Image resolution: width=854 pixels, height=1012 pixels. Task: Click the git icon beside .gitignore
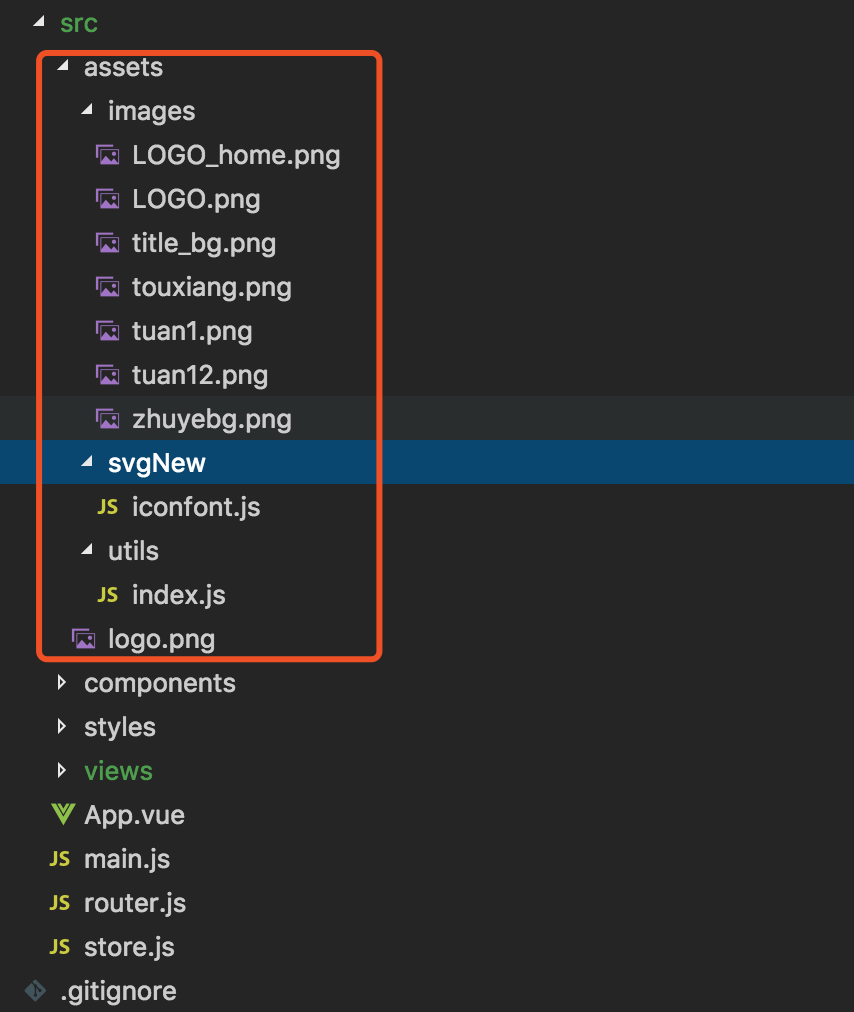tap(36, 991)
